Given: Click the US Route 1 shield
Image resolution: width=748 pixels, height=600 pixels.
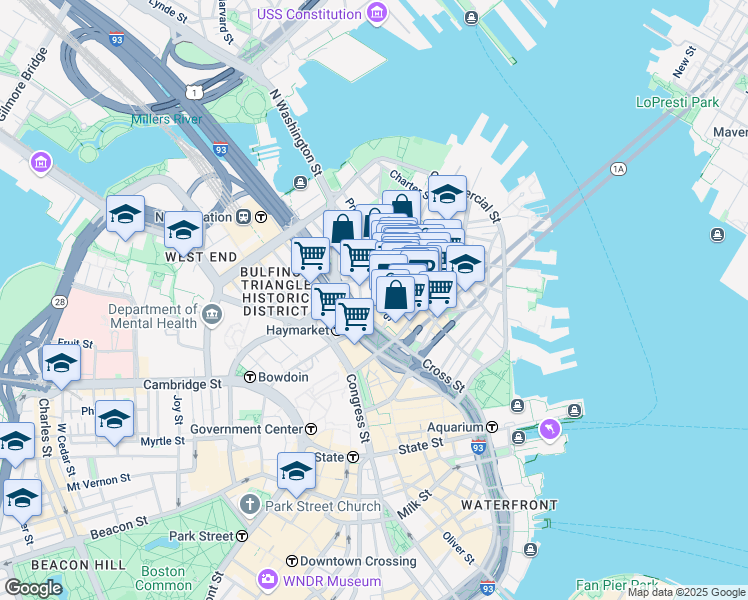Looking at the screenshot, I should point(194,92).
